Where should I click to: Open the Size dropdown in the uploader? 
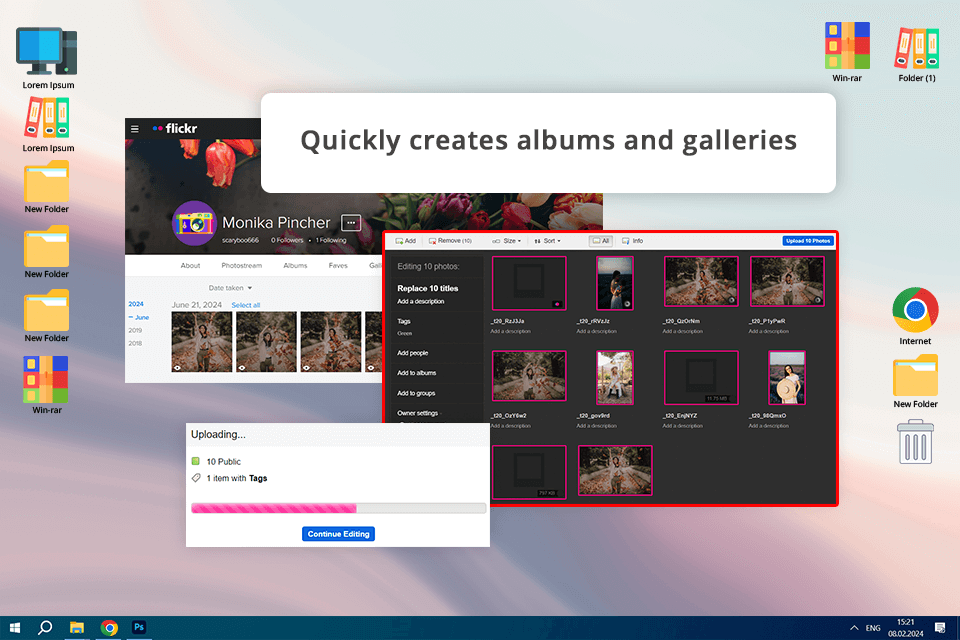coord(506,241)
